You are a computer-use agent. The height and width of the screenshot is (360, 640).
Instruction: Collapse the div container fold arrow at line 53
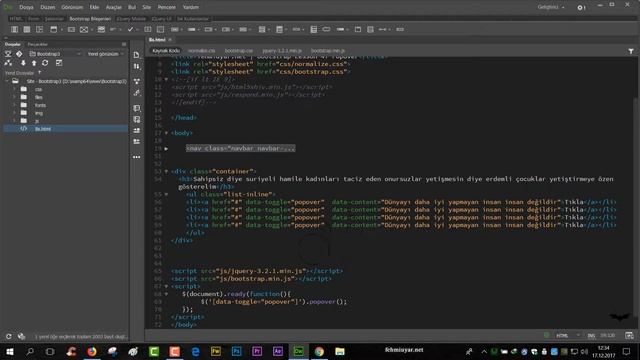click(x=166, y=171)
